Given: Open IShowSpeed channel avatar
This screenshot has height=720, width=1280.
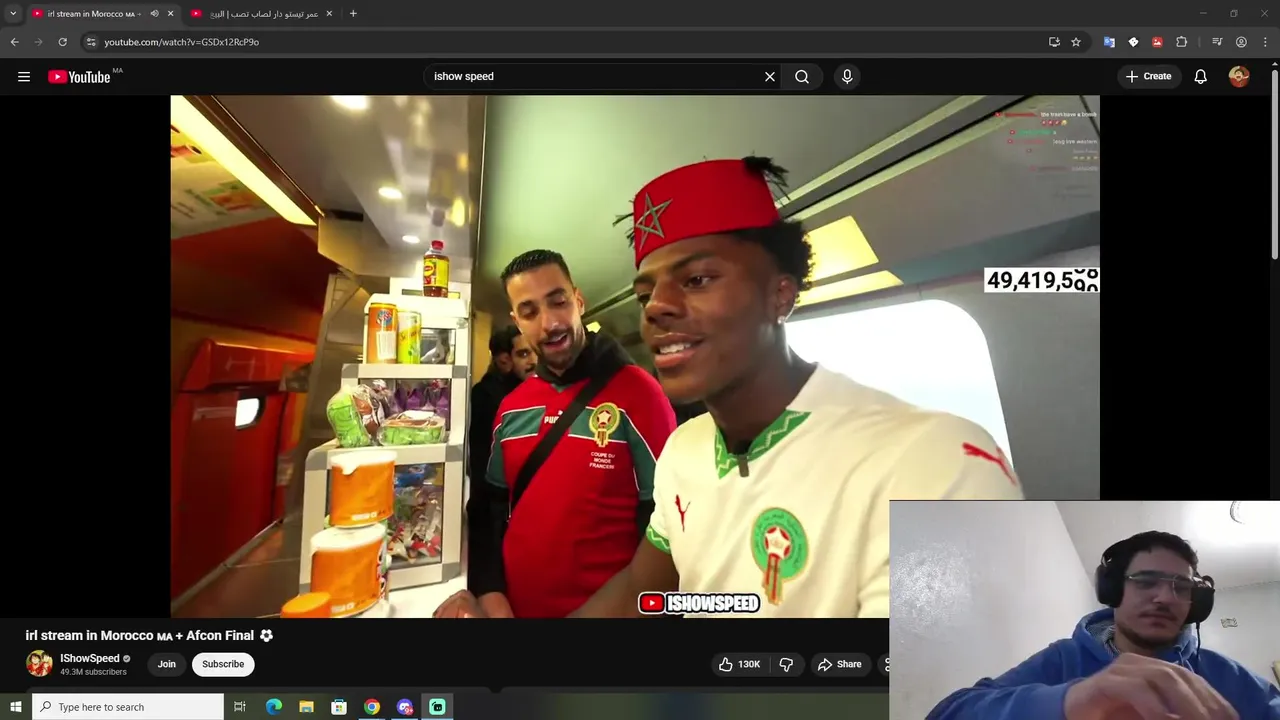Looking at the screenshot, I should [39, 664].
